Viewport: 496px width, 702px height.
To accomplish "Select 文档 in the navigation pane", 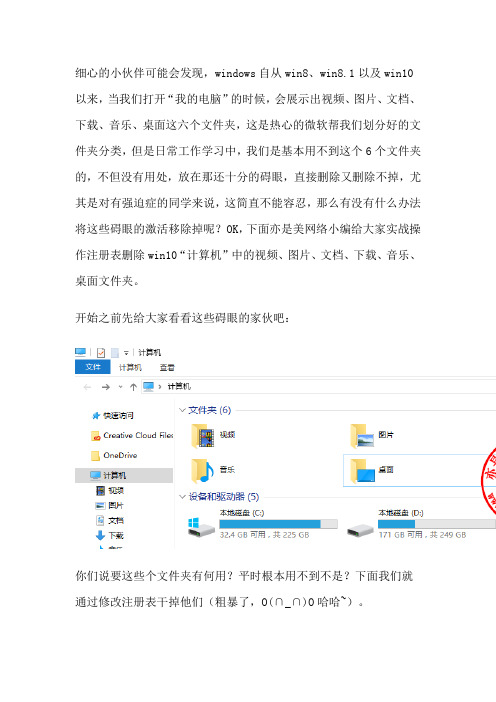I will pyautogui.click(x=110, y=521).
